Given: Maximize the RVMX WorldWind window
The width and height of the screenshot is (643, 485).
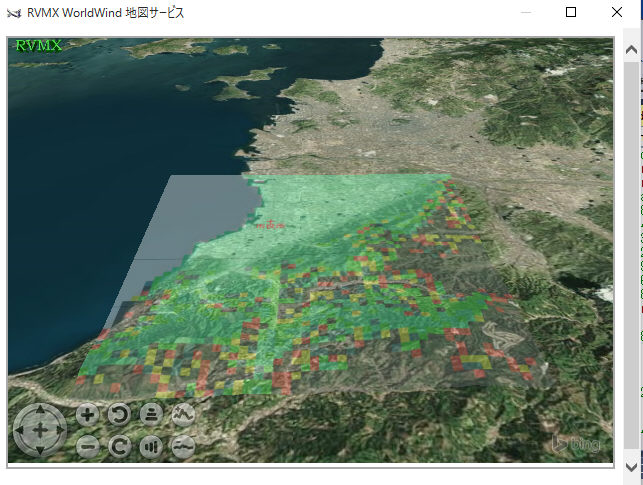Looking at the screenshot, I should (571, 13).
